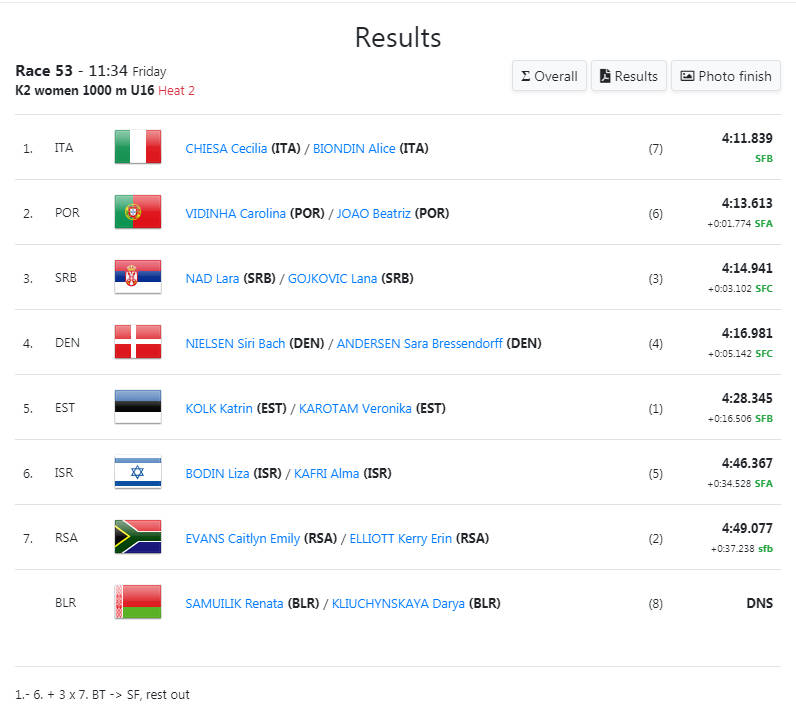Image resolution: width=796 pixels, height=717 pixels.
Task: View the Photo finish button
Action: (x=725, y=76)
